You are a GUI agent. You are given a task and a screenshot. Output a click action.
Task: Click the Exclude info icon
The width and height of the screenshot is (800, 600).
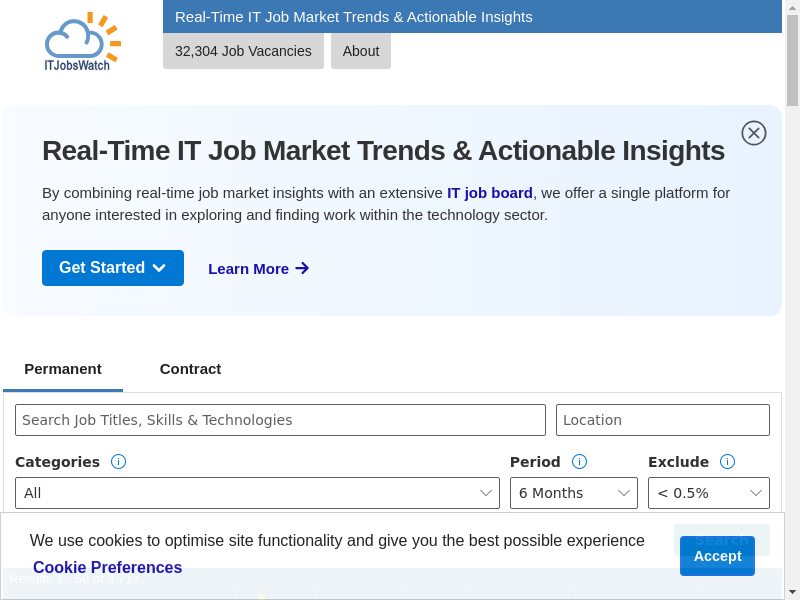tap(727, 462)
